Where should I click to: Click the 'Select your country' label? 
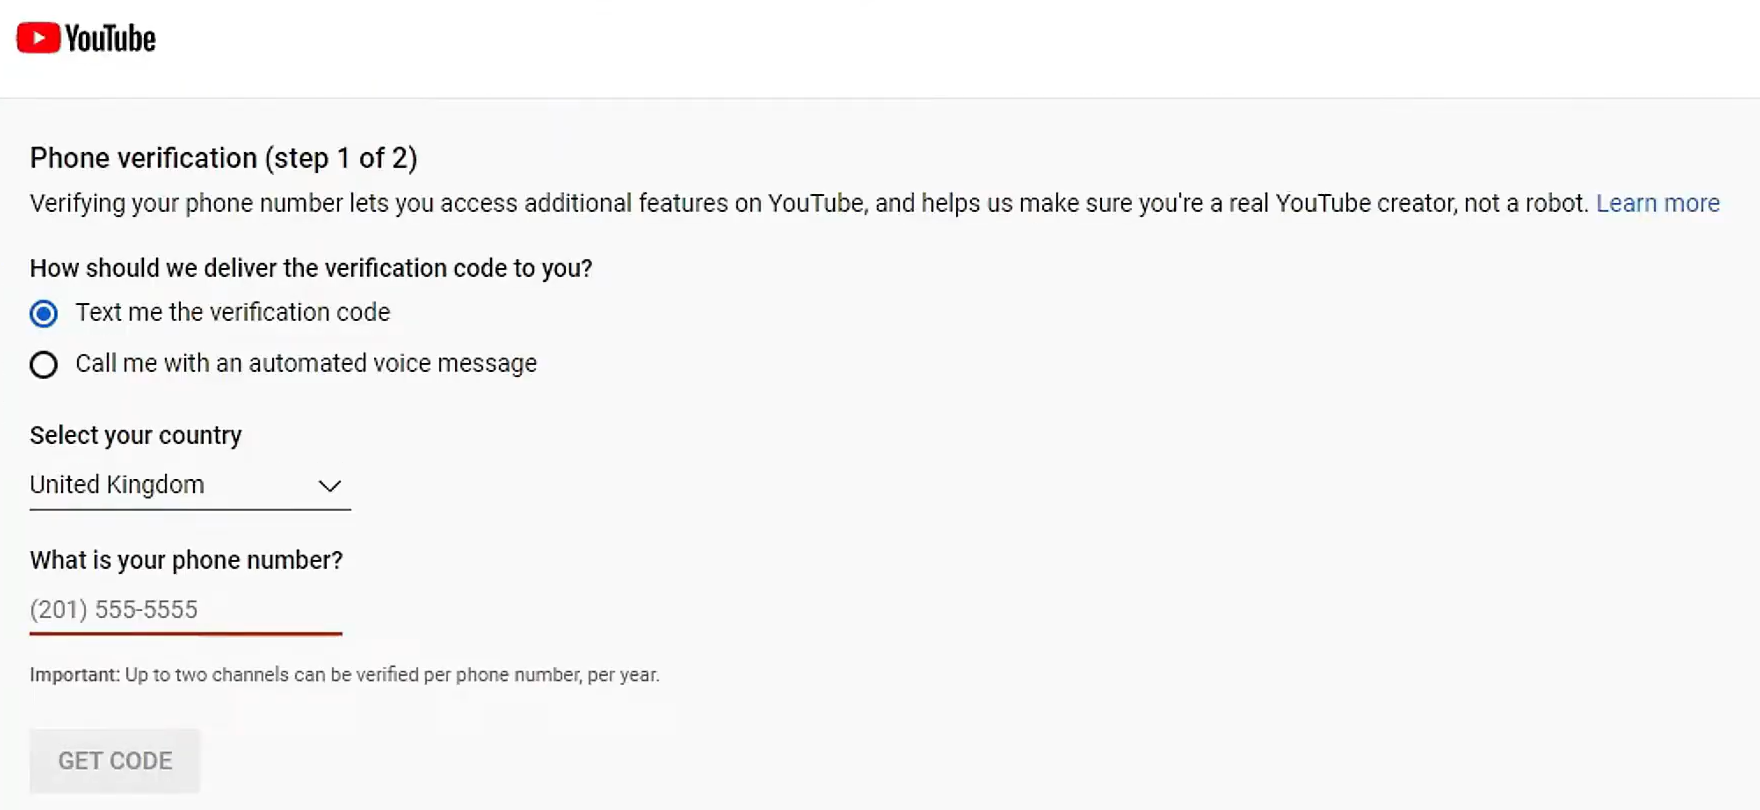(x=136, y=436)
